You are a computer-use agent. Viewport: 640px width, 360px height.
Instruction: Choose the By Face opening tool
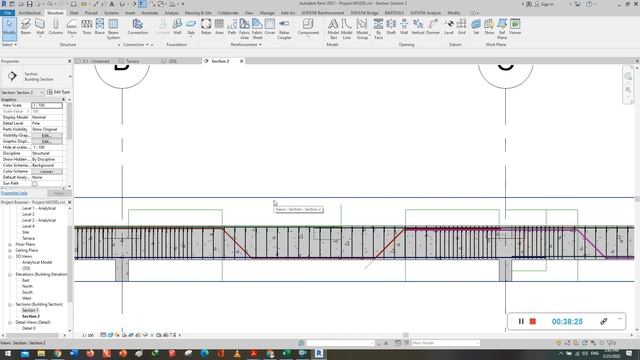click(x=378, y=29)
